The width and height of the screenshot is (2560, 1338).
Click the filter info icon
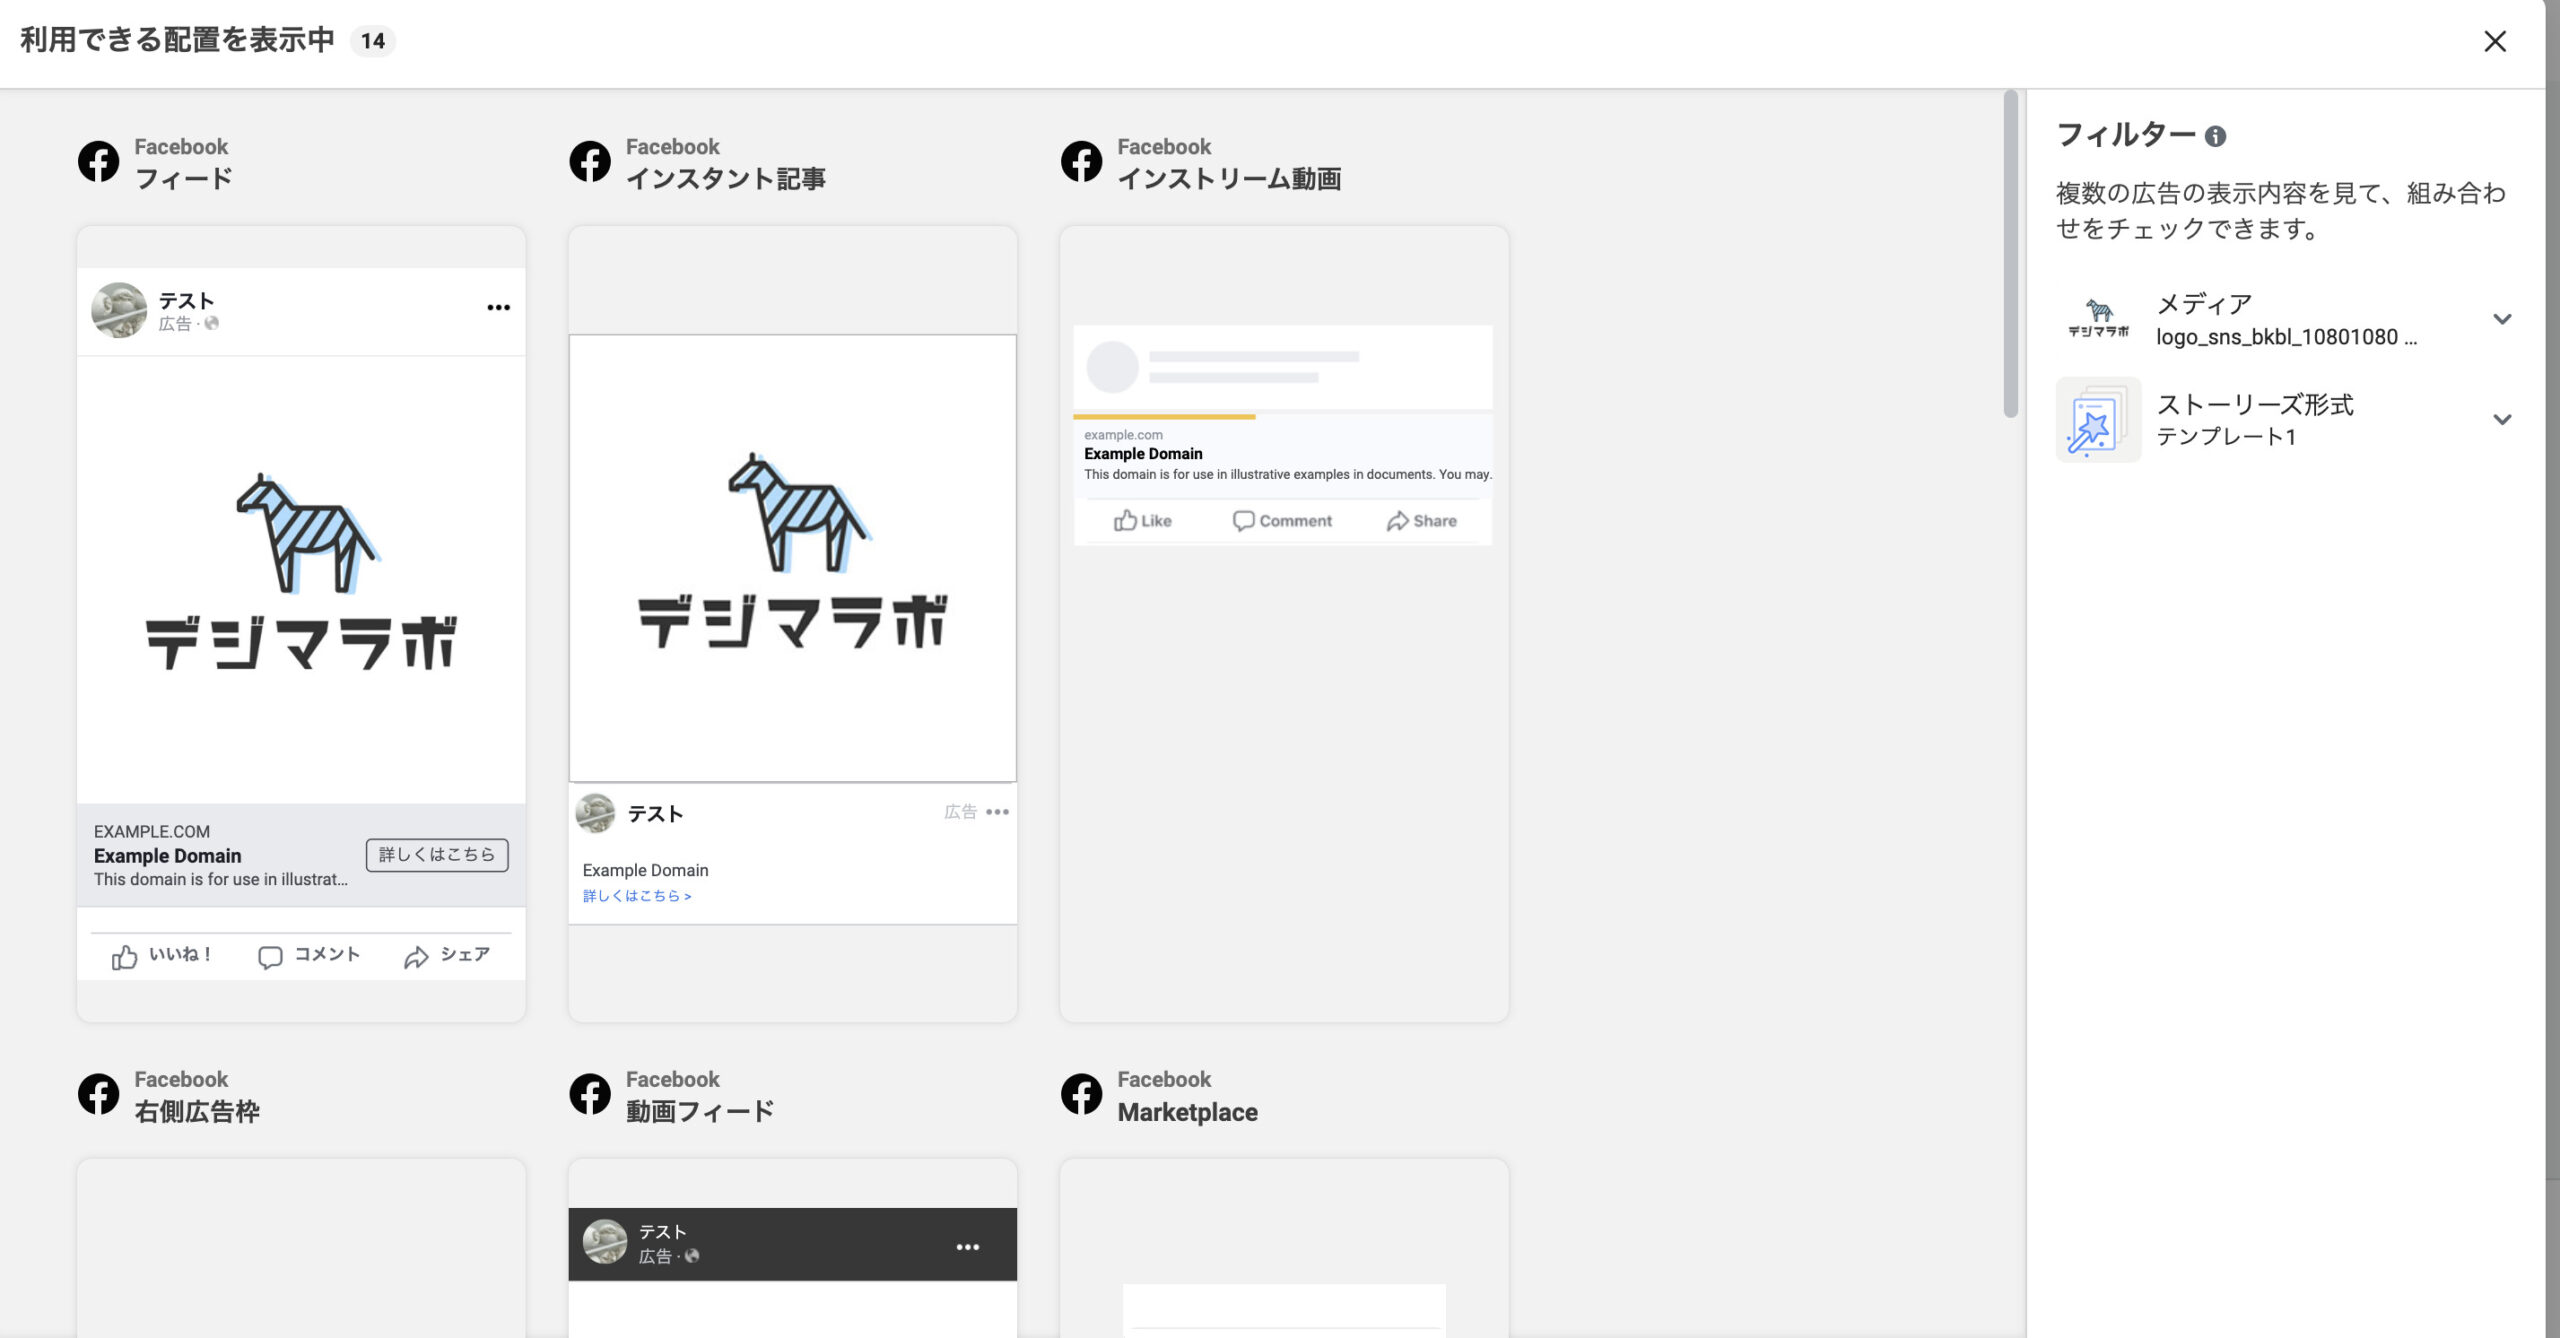pos(2215,136)
